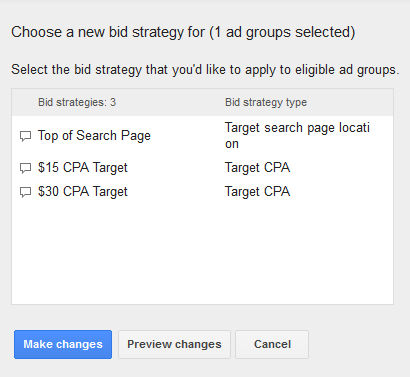This screenshot has height=377, width=410.
Task: Select the $15 CPA Target strategy
Action: (83, 168)
